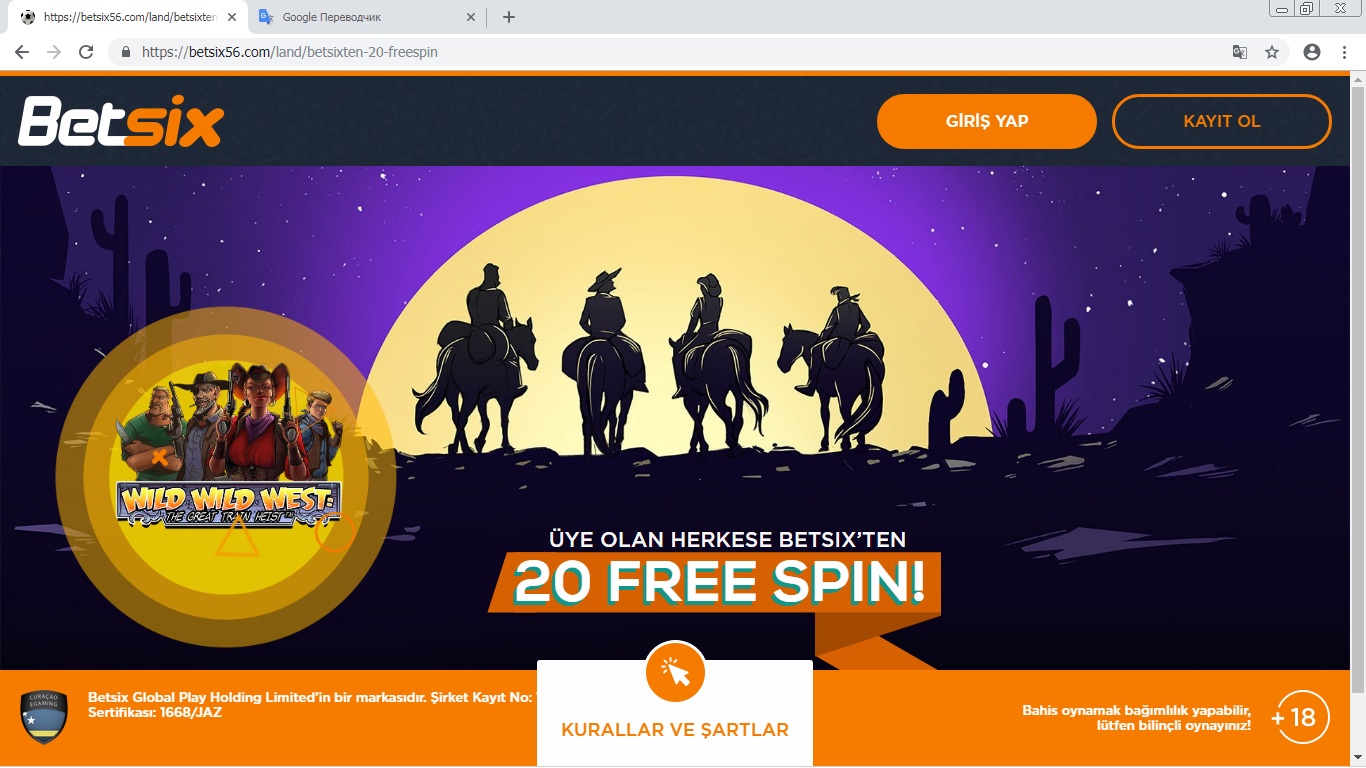Click the translate page icon in the address bar
Viewport: 1366px width, 768px height.
tap(1239, 52)
